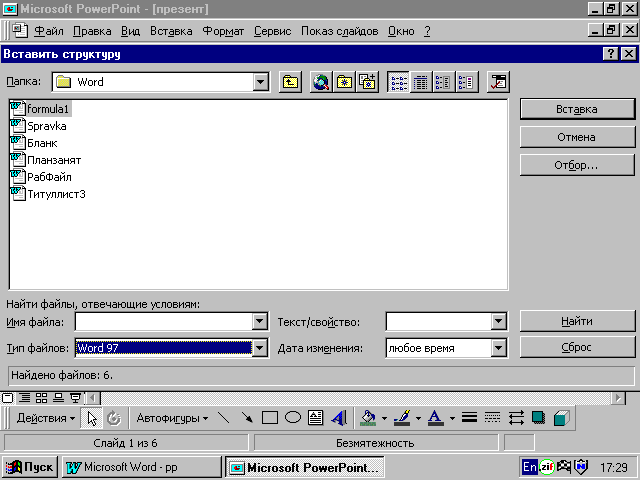Open the Пуск start button
The height and width of the screenshot is (480, 640).
(x=30, y=467)
